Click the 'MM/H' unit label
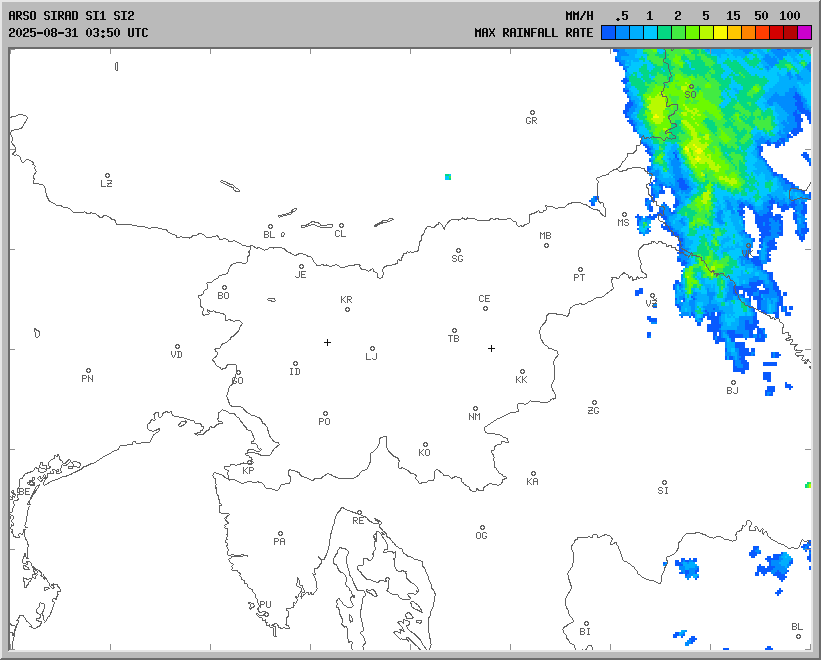 (x=579, y=16)
